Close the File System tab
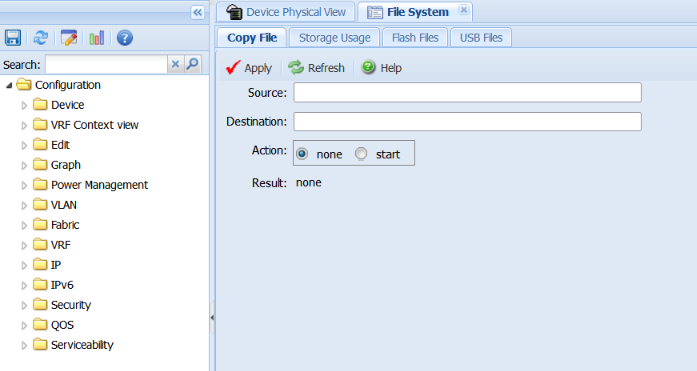 464,9
